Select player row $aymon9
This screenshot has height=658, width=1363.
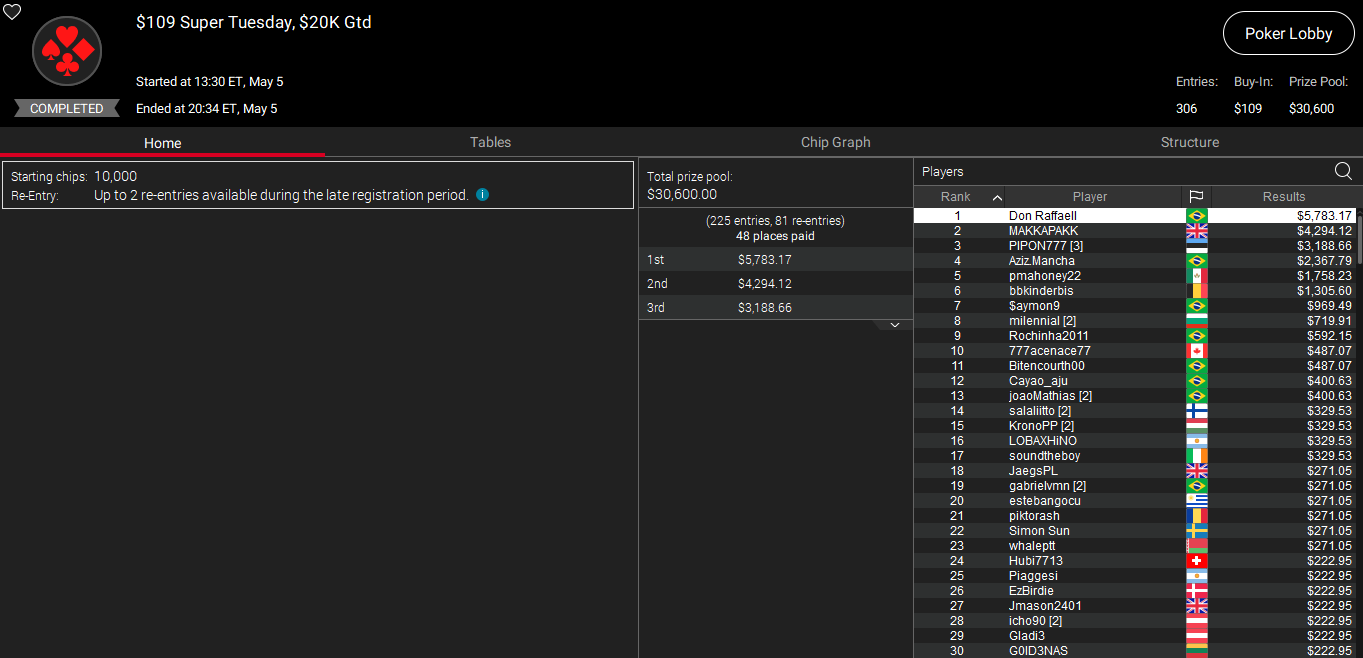(1135, 306)
